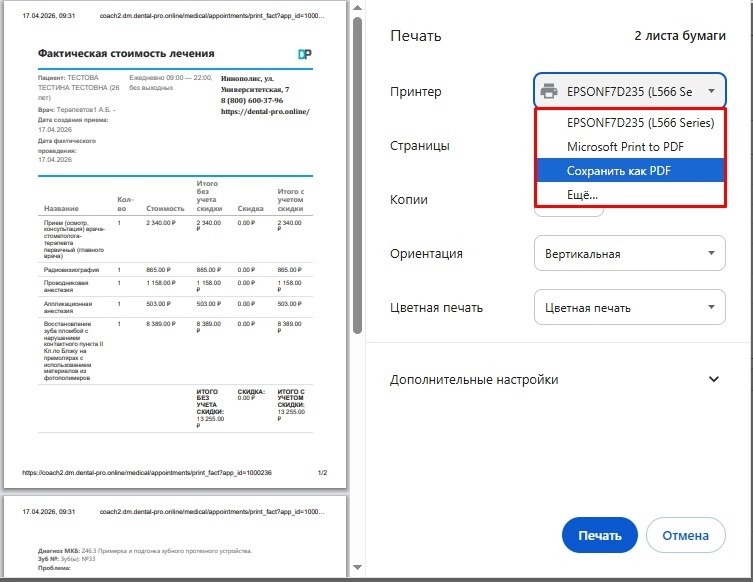Image resolution: width=753 pixels, height=582 pixels.
Task: Pick the Ещё... option in printer list
Action: tap(582, 194)
